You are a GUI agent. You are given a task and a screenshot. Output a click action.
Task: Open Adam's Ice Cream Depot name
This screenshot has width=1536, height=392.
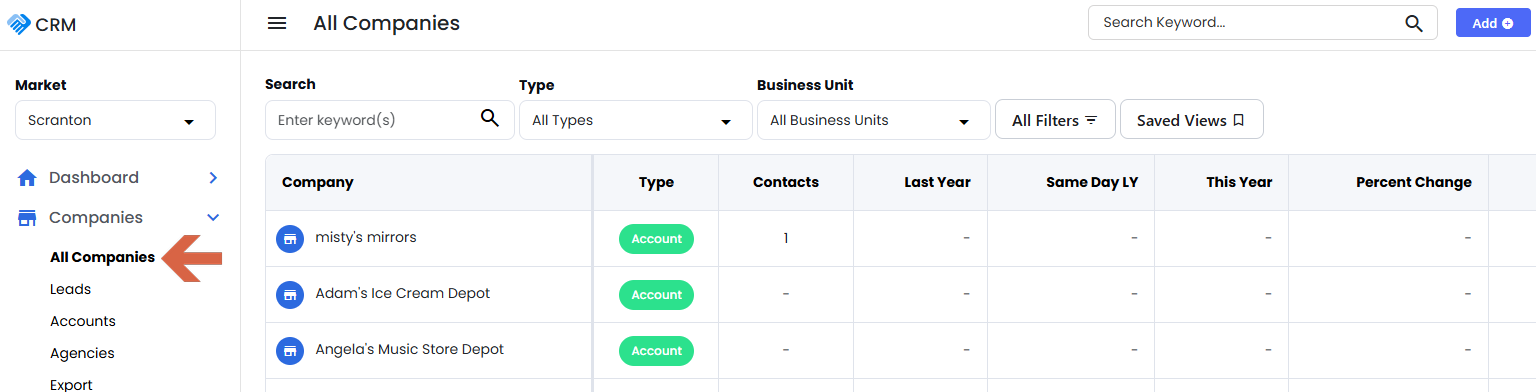pyautogui.click(x=402, y=294)
